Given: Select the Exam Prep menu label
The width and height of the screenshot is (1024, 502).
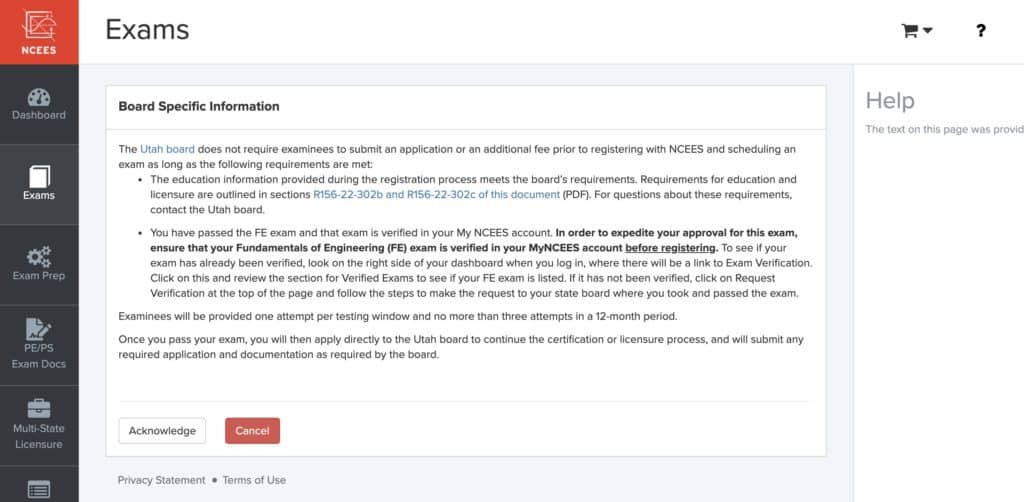Looking at the screenshot, I should (x=39, y=275).
